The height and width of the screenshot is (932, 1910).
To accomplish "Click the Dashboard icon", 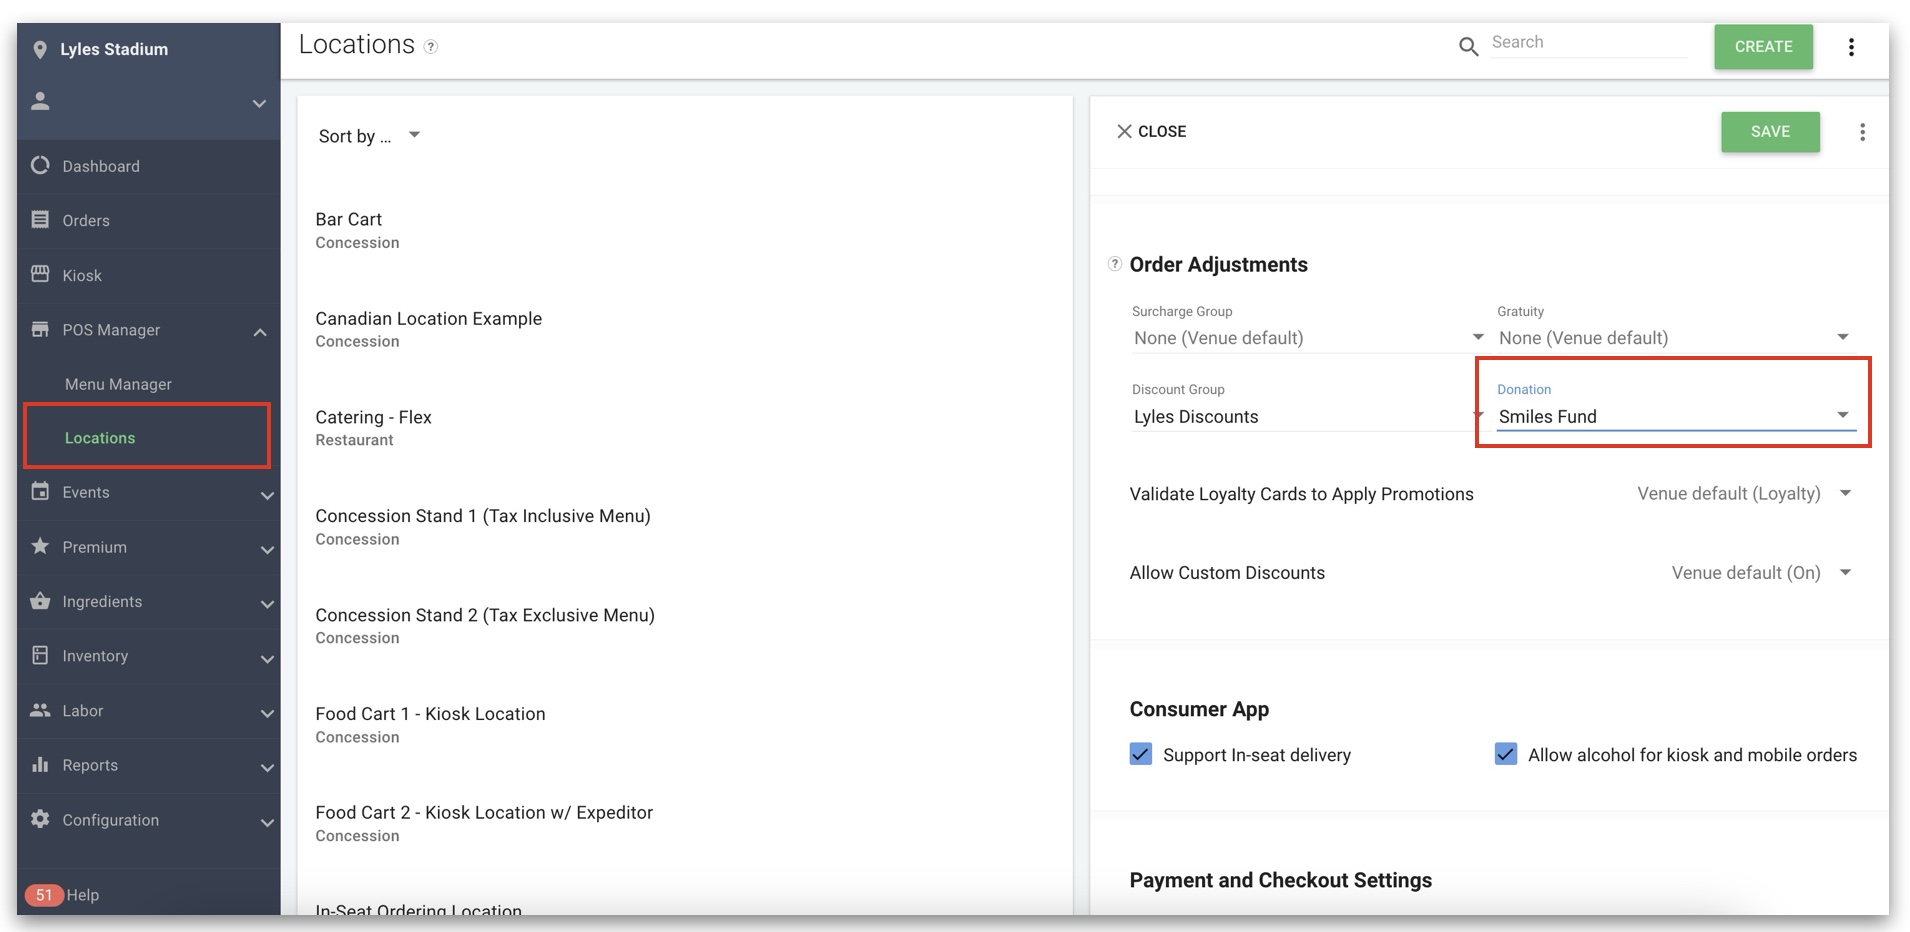I will coord(40,165).
